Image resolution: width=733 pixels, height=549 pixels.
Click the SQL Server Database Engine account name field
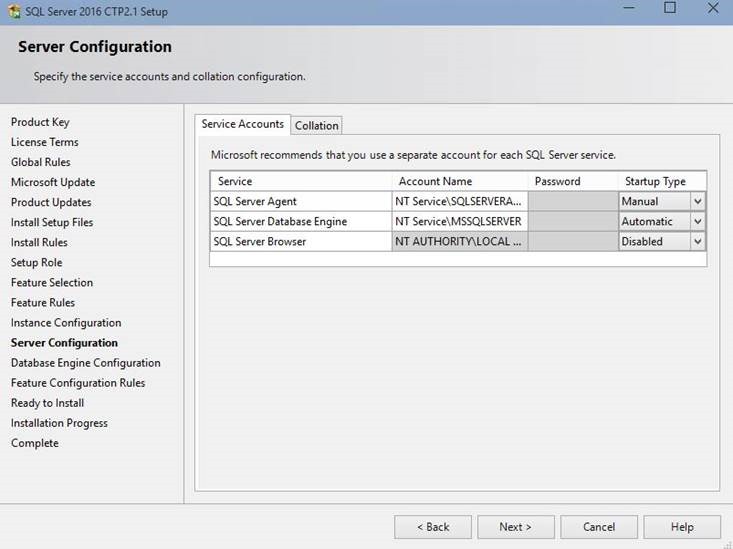tap(460, 222)
